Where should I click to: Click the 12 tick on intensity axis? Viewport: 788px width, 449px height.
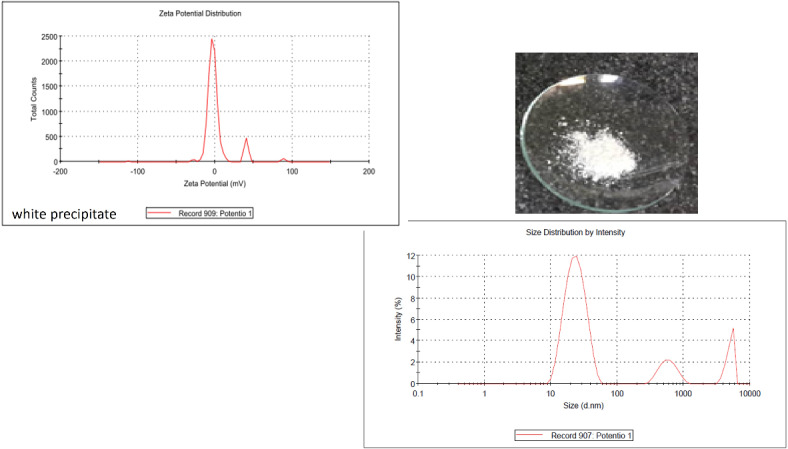410,255
